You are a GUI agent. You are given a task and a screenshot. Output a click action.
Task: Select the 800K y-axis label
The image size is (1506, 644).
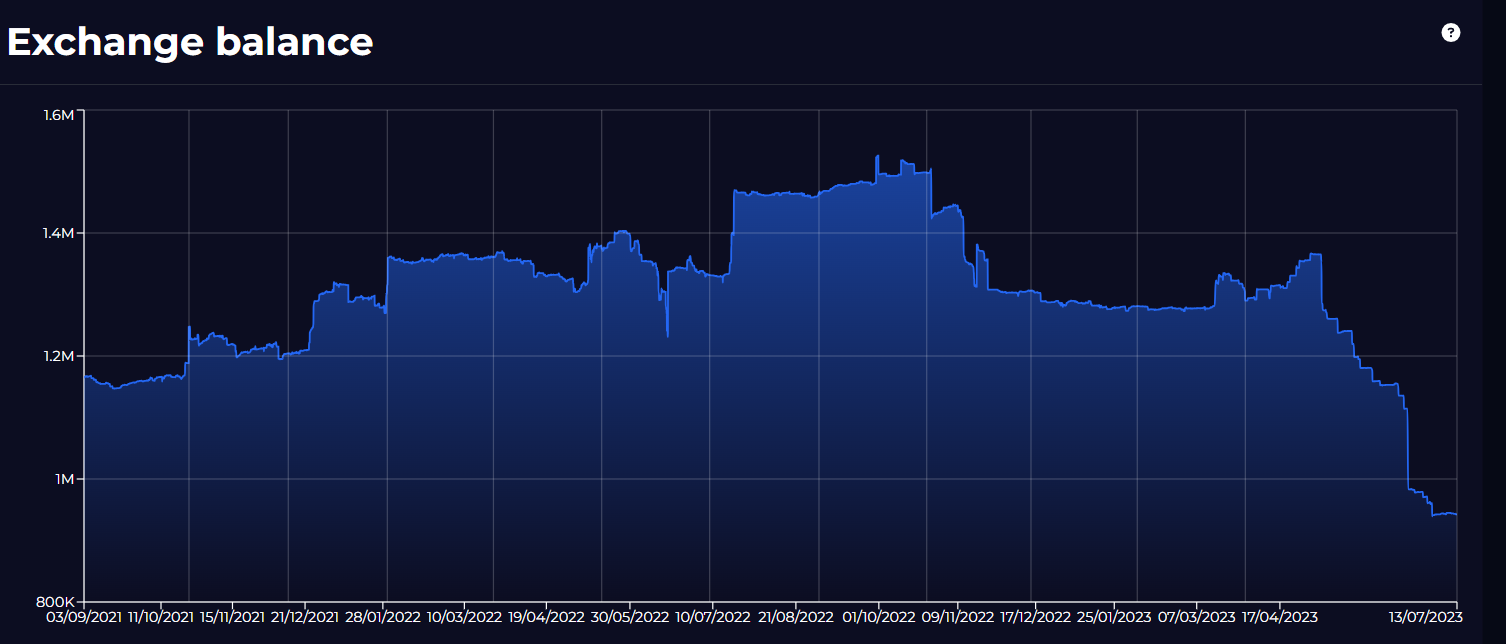tap(57, 602)
